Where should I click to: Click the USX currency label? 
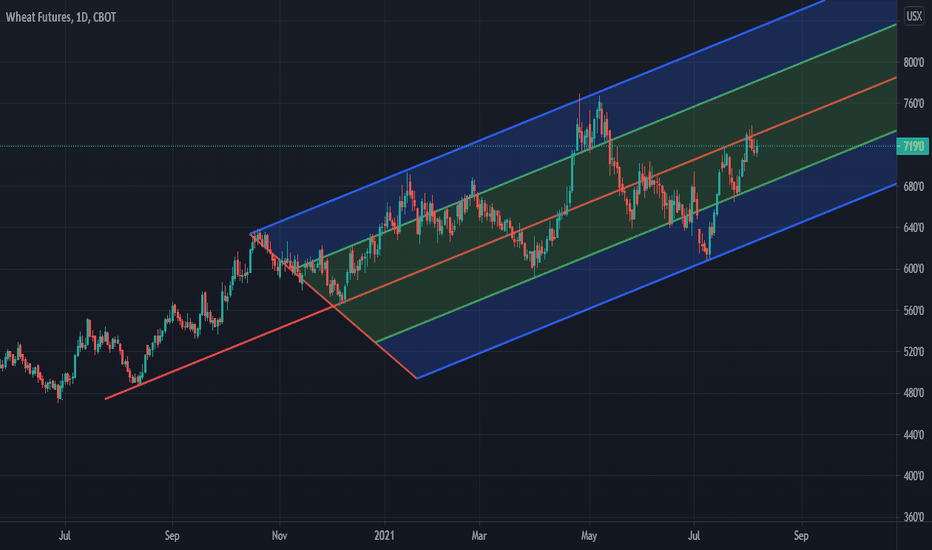click(x=914, y=16)
